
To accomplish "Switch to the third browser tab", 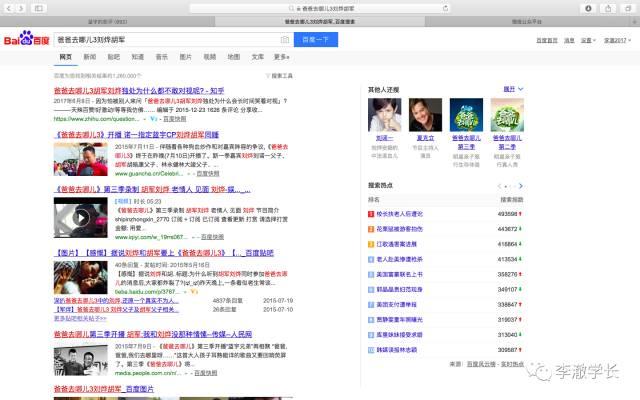I will click(527, 21).
